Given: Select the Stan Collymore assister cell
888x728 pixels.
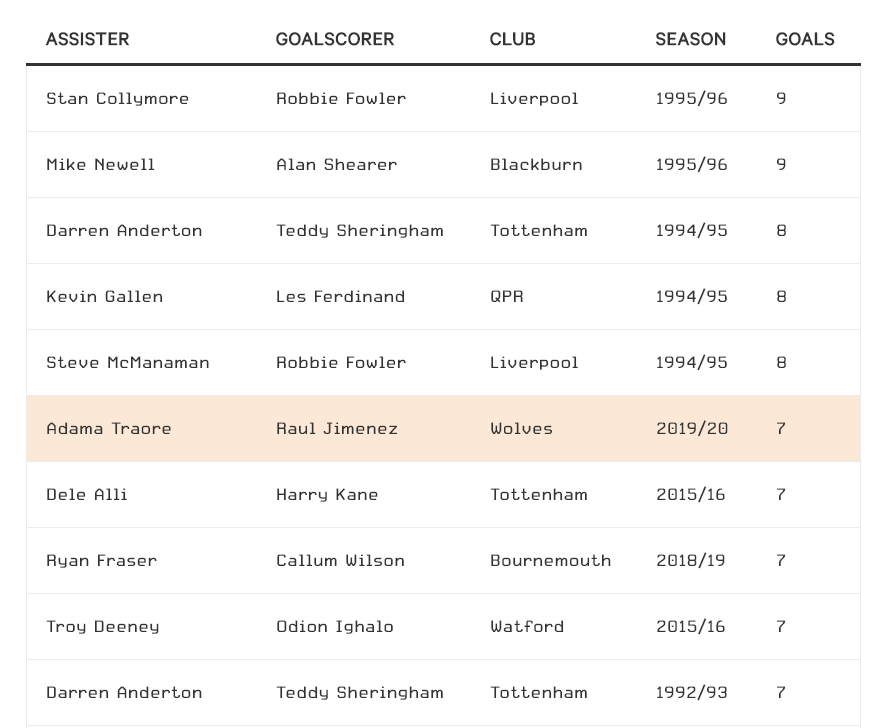Looking at the screenshot, I should [x=117, y=99].
